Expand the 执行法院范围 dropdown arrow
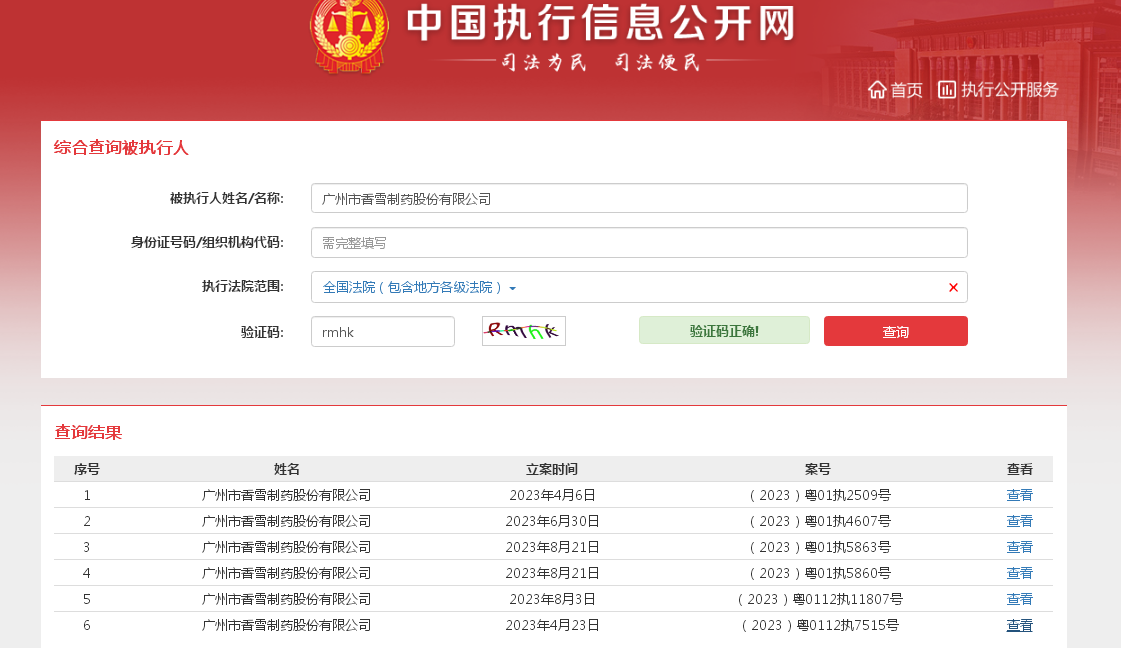Image resolution: width=1121 pixels, height=648 pixels. coord(513,289)
